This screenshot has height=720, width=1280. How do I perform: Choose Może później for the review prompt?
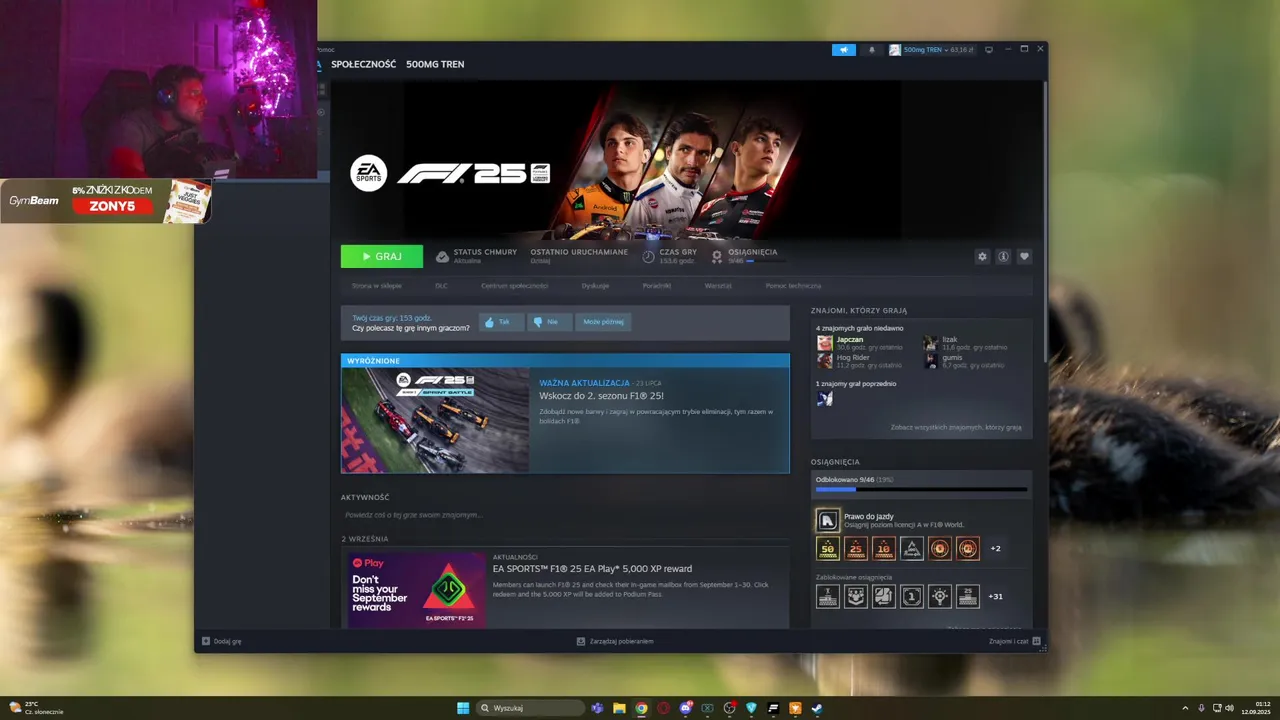click(603, 322)
